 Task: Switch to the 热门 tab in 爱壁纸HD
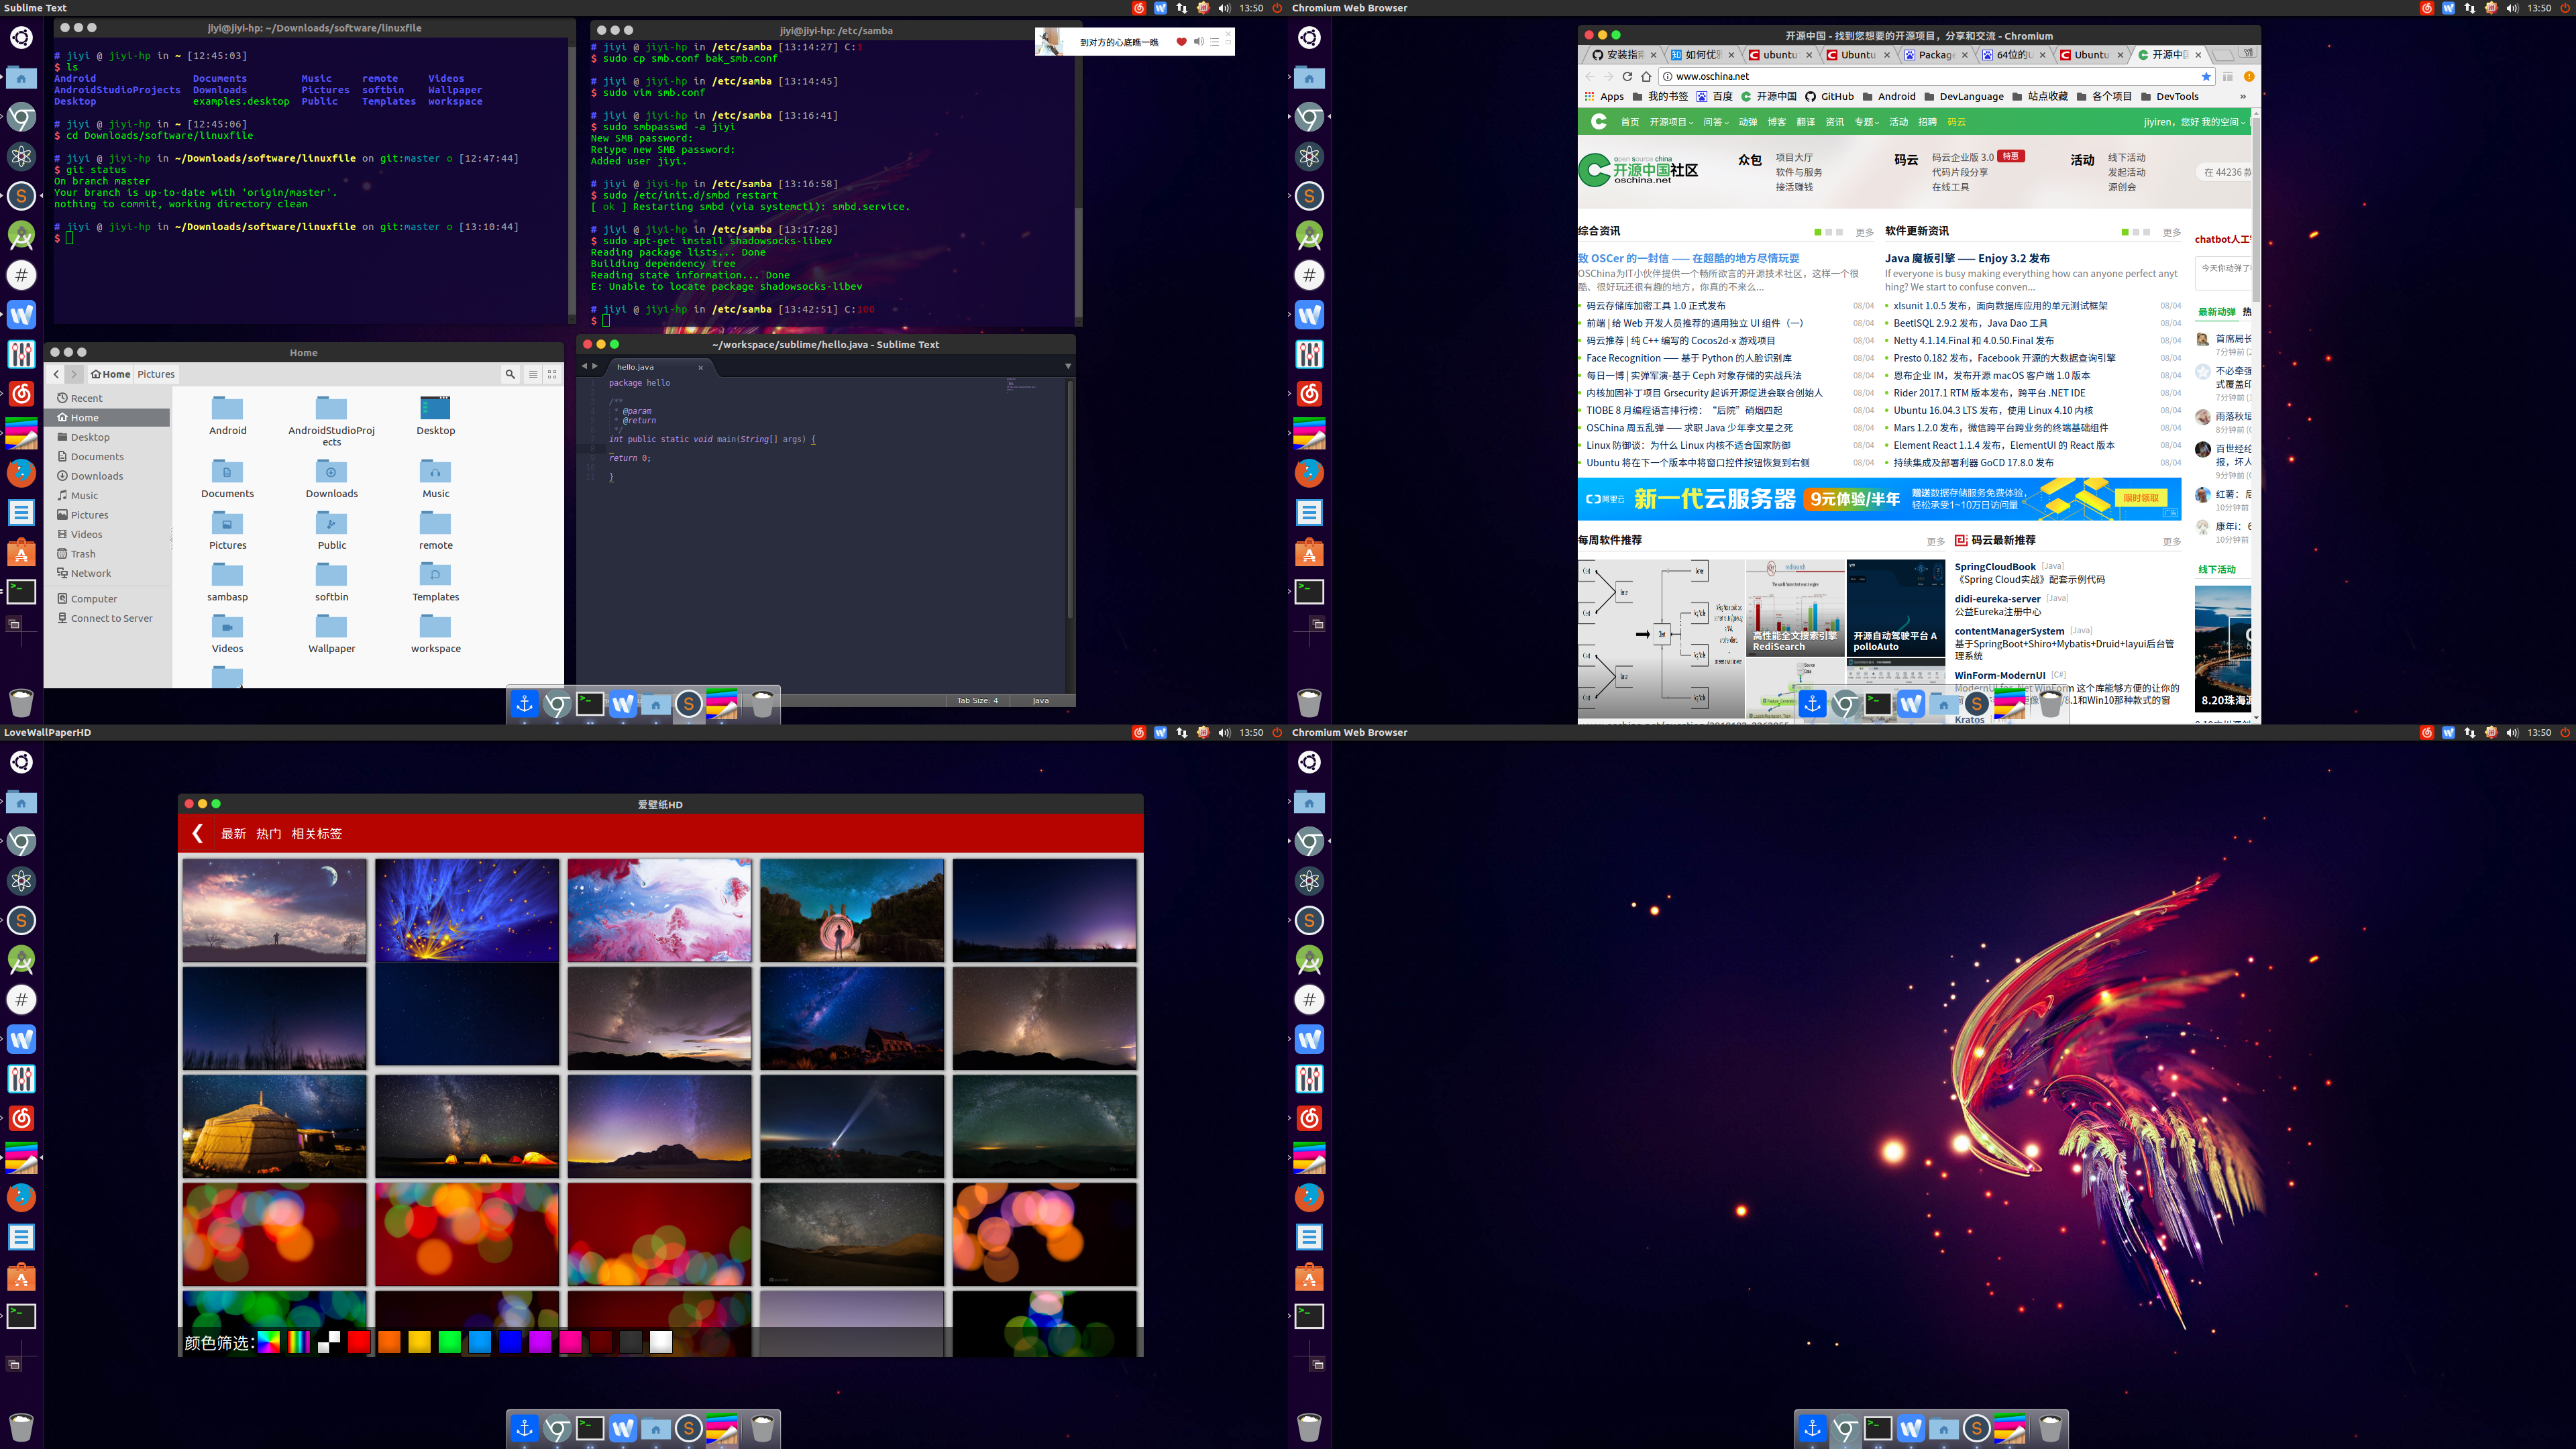click(x=268, y=833)
